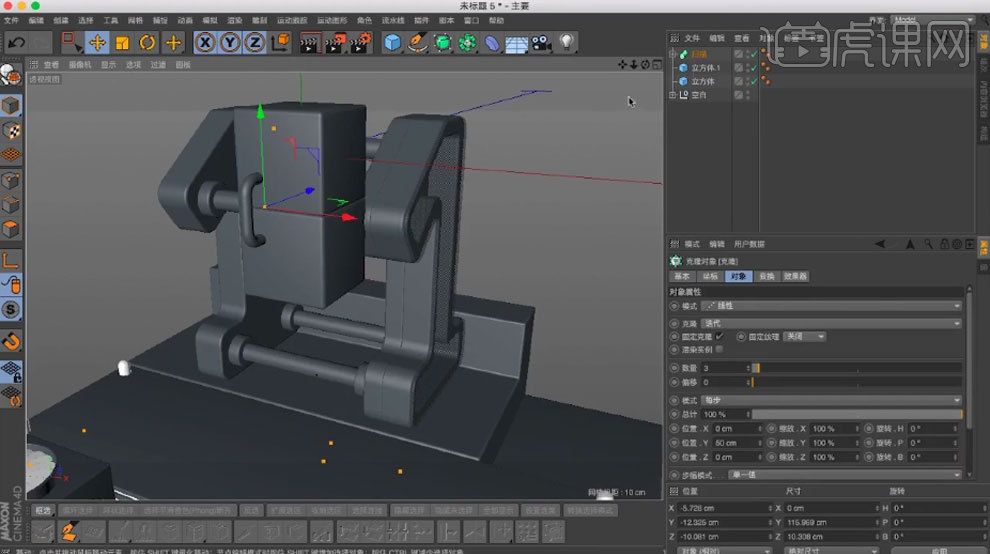Open the 克隆 dropdown set to 迭代
This screenshot has width=990, height=554.
pos(830,323)
